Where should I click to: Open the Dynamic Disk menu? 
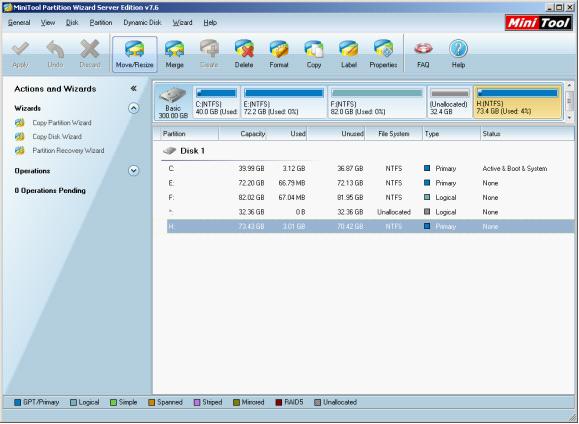click(x=142, y=23)
